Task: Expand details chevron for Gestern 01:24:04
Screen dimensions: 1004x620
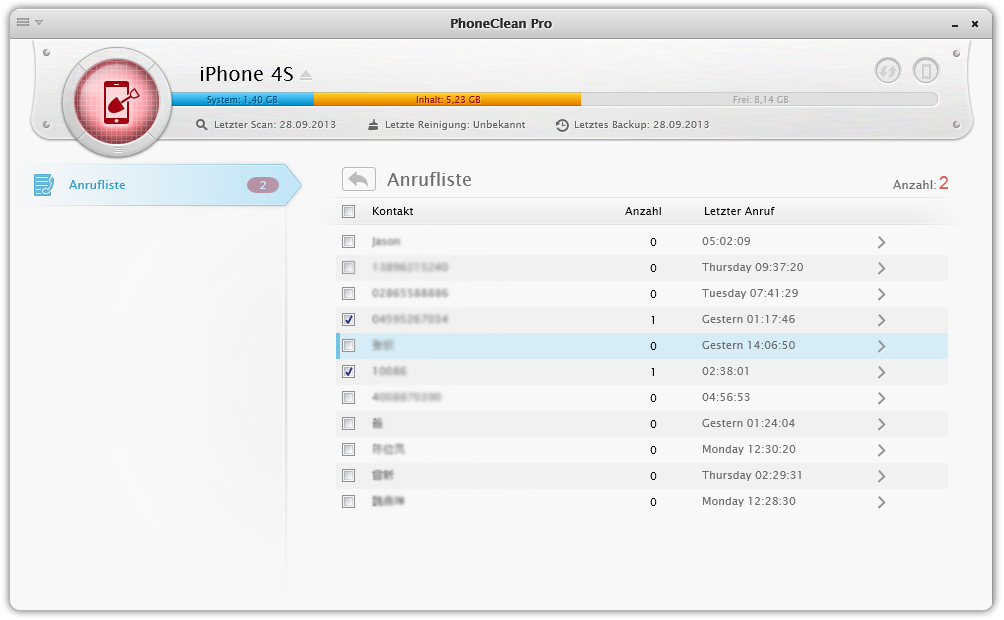Action: coord(882,424)
